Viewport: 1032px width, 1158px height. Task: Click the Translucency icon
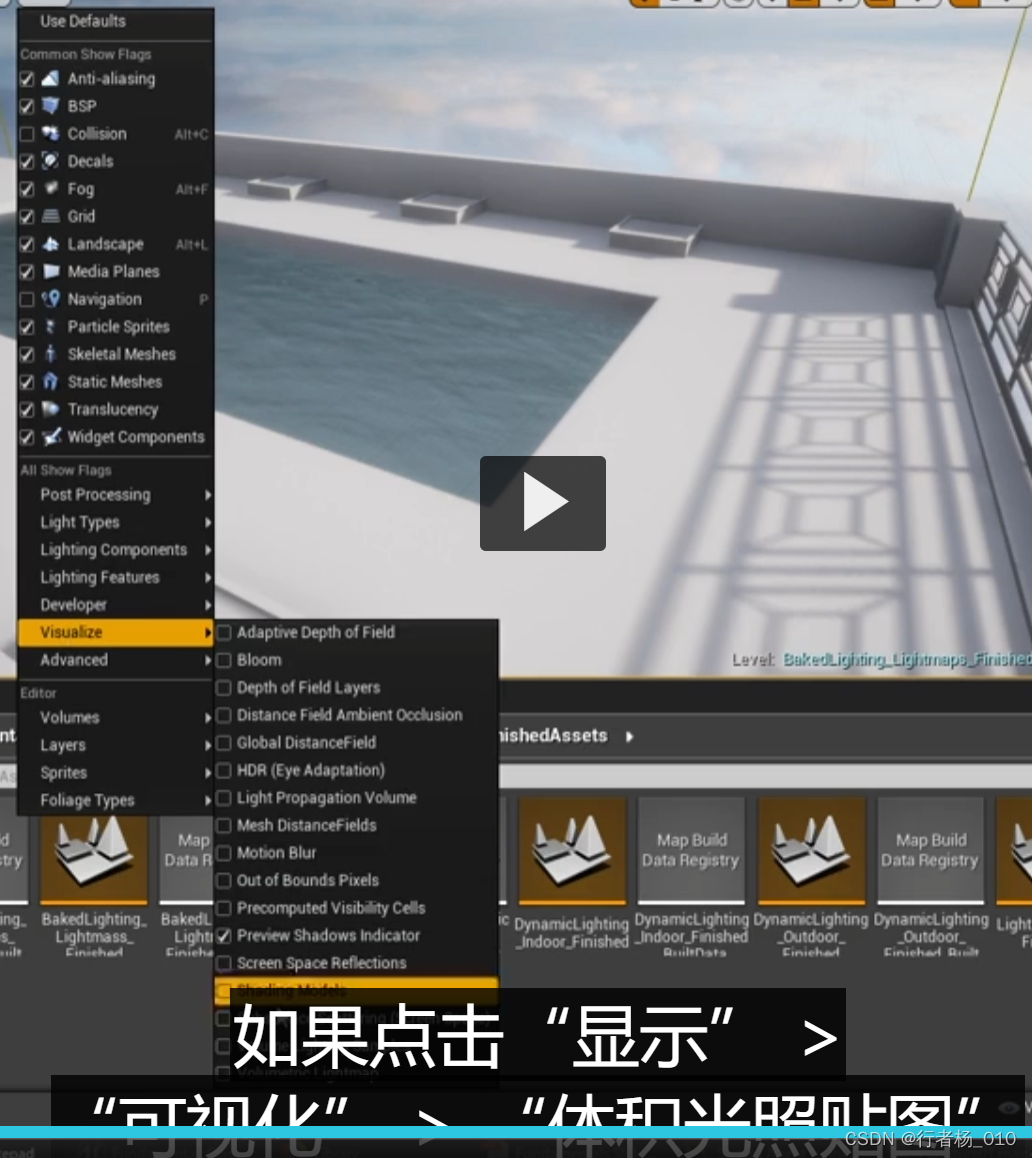50,409
